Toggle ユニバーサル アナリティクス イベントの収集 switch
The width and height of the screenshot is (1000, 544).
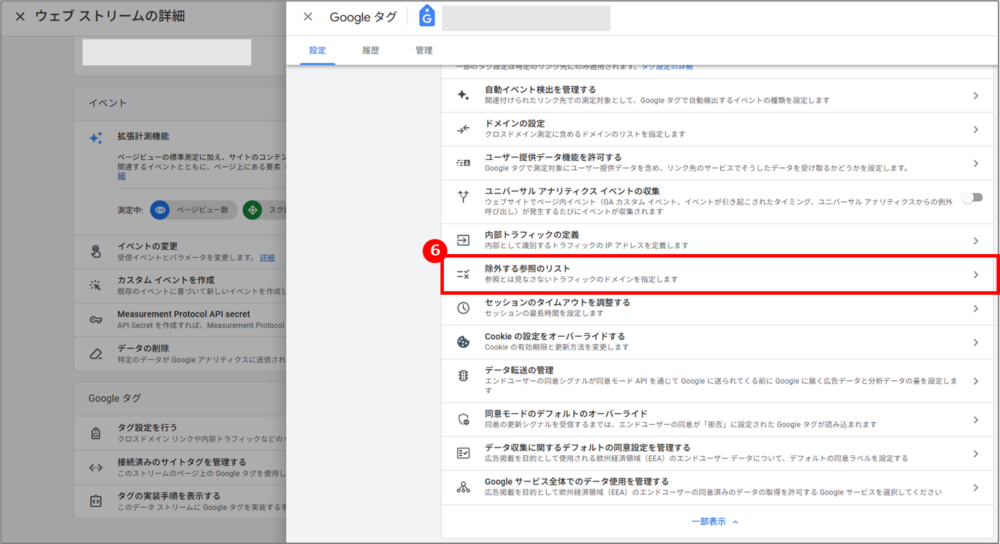tap(973, 198)
